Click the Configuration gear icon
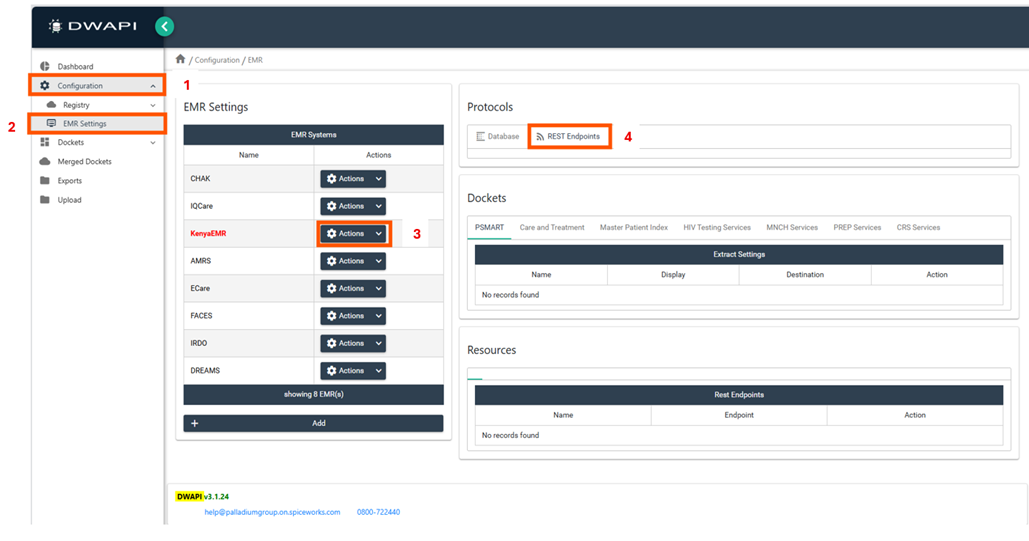Image resolution: width=1029 pixels, height=541 pixels. (45, 85)
